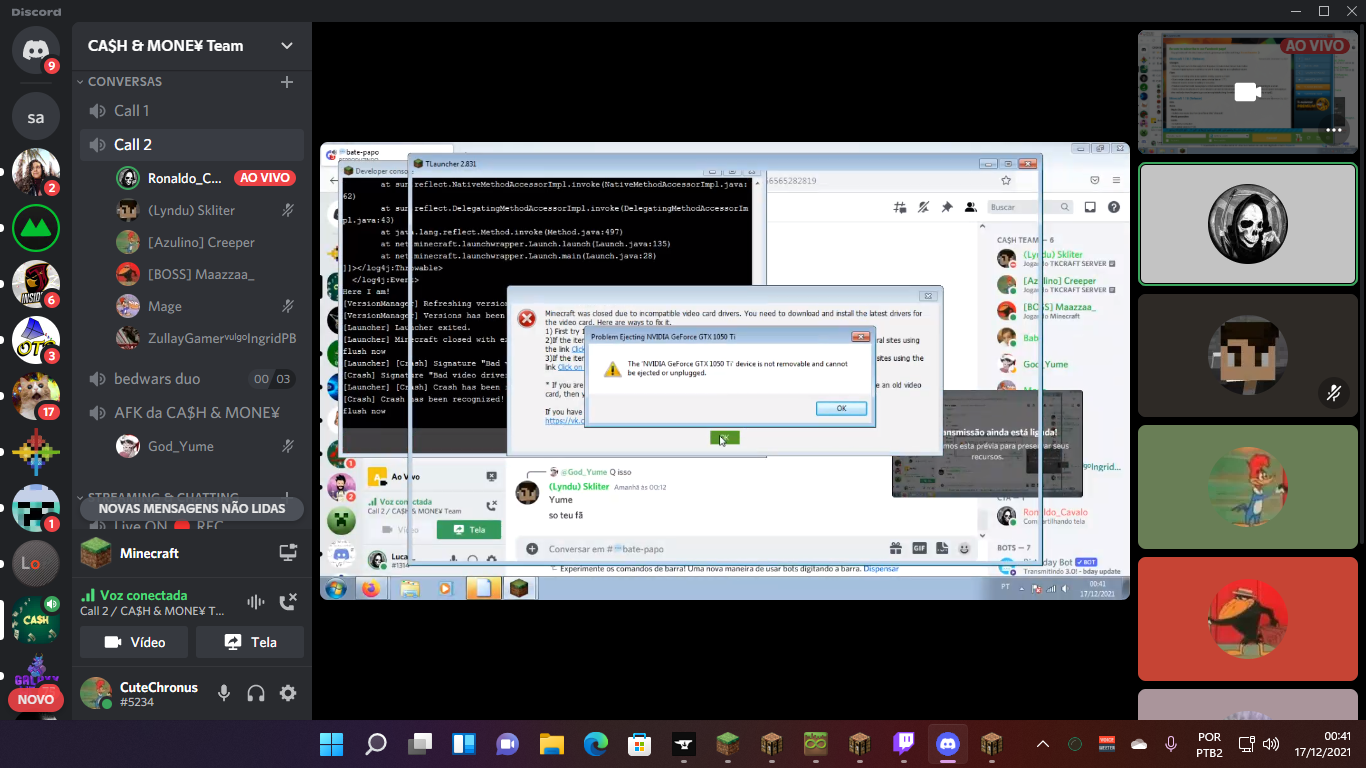Select the live stream preview tile
The height and width of the screenshot is (768, 1366).
tap(1247, 93)
